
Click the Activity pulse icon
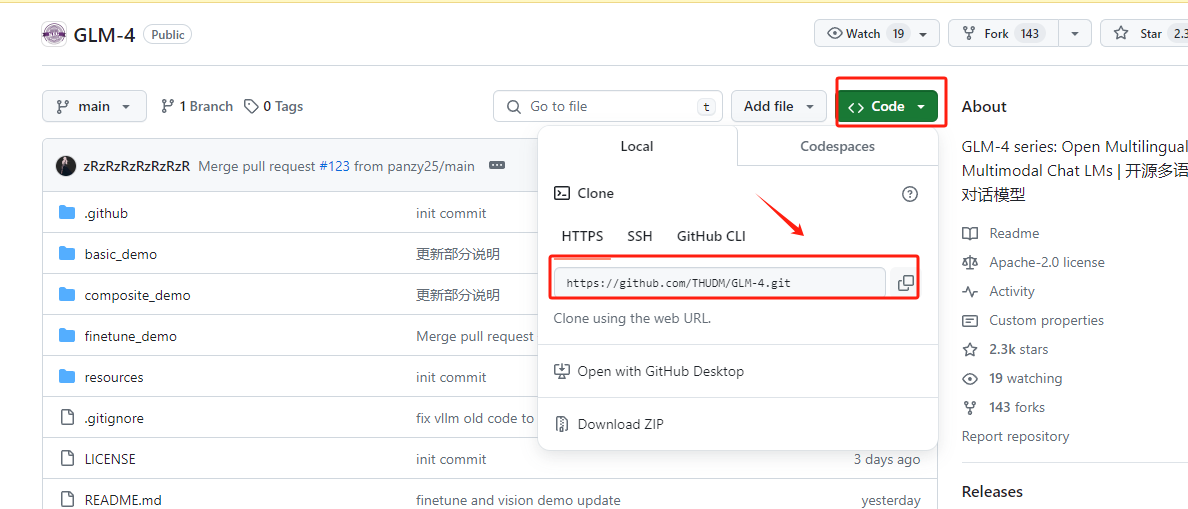coord(970,291)
